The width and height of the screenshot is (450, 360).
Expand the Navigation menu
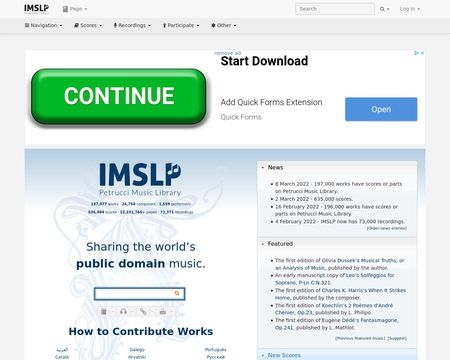(x=43, y=25)
